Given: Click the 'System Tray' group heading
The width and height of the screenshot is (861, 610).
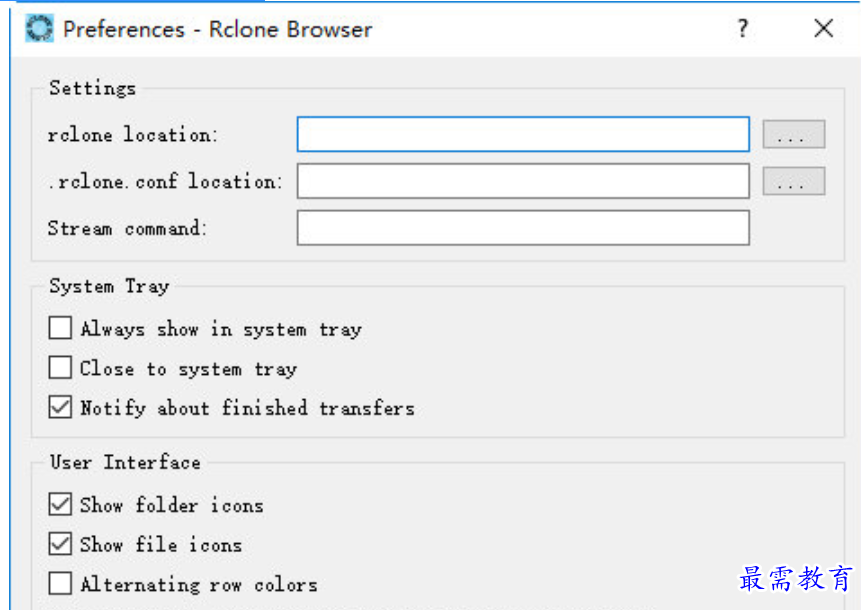Looking at the screenshot, I should pyautogui.click(x=109, y=286).
